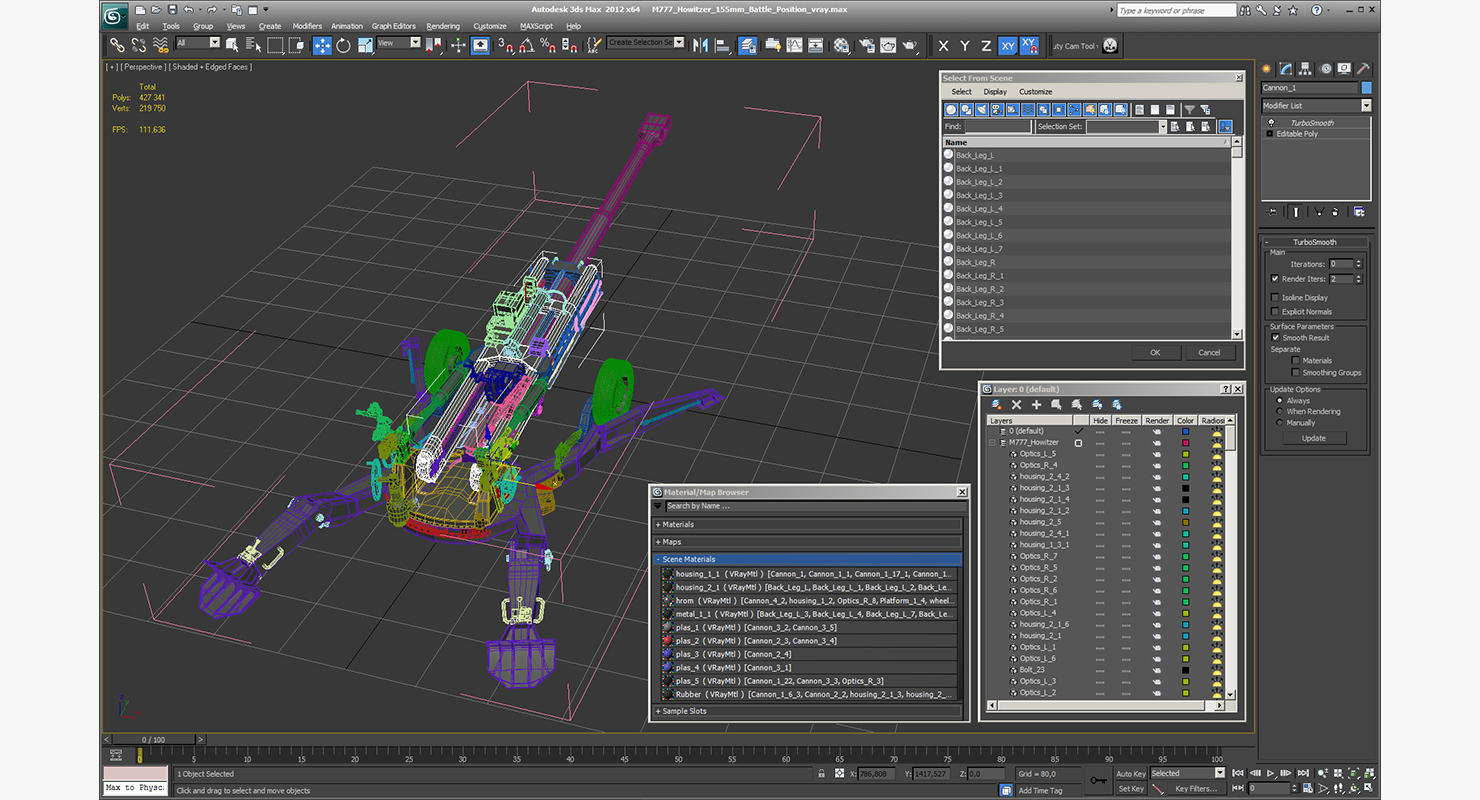
Task: Toggle Percent Snap in toolbar
Action: (x=548, y=45)
